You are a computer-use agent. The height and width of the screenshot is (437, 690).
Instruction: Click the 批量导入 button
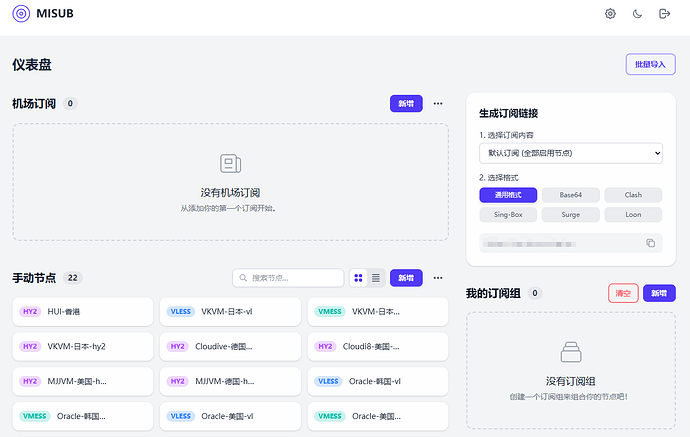point(650,65)
